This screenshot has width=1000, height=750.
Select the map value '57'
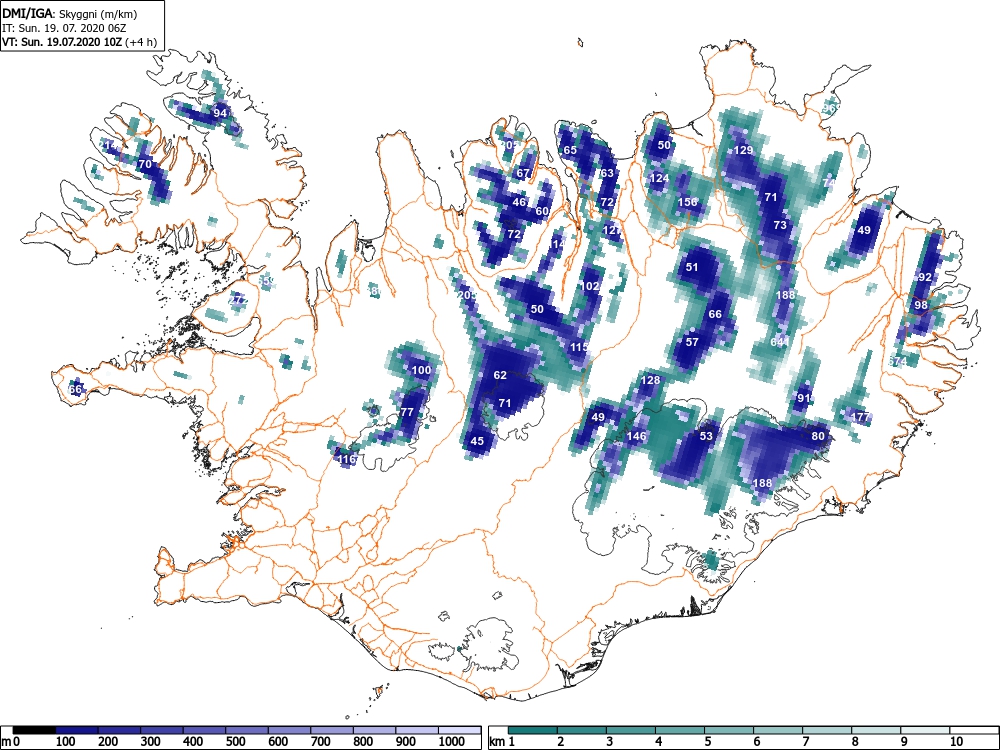click(692, 342)
